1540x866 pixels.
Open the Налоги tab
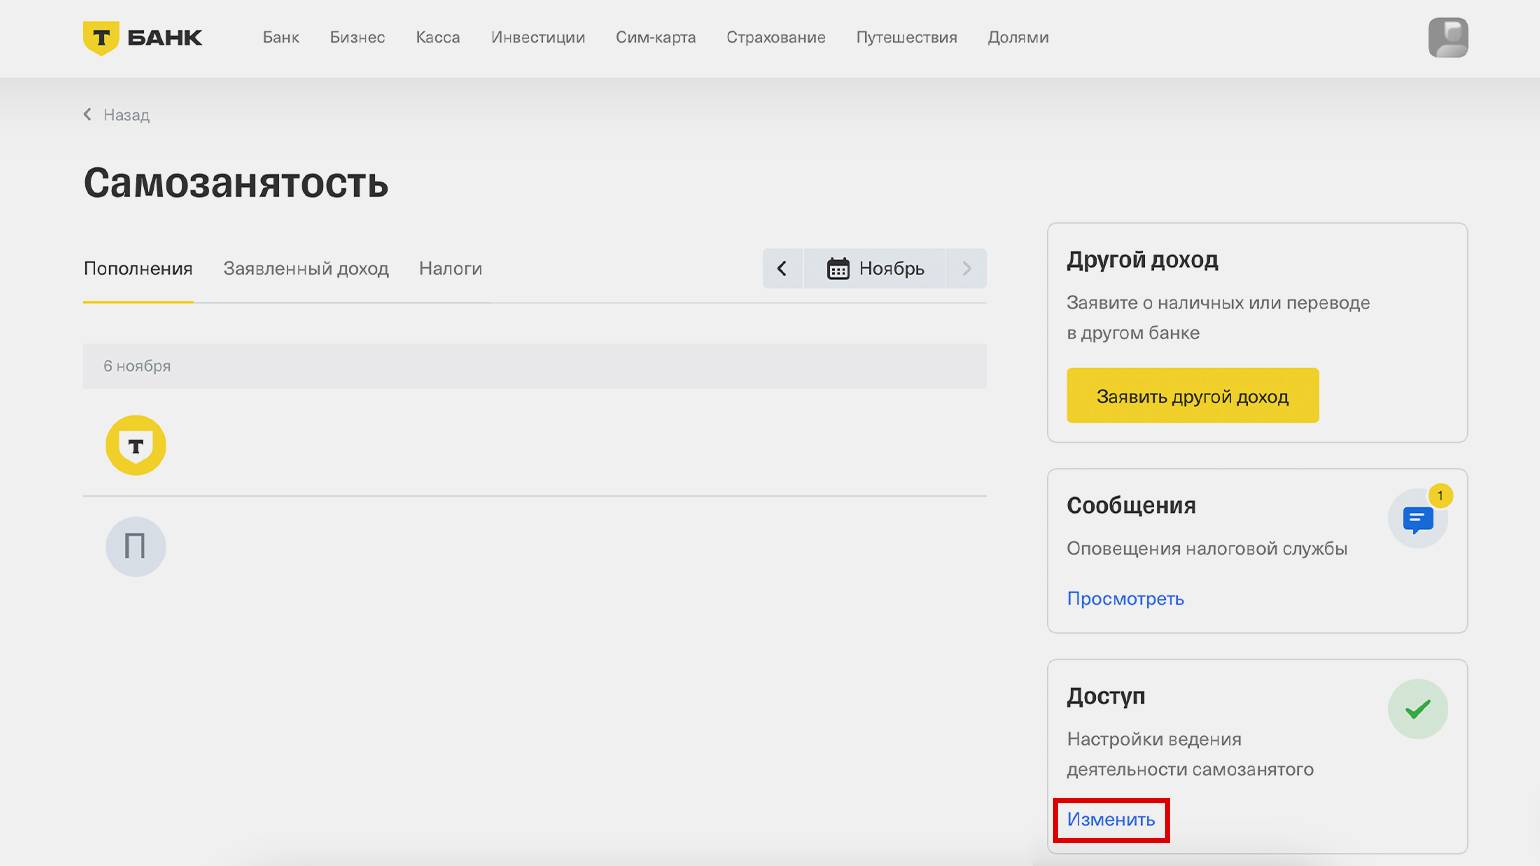tap(450, 269)
